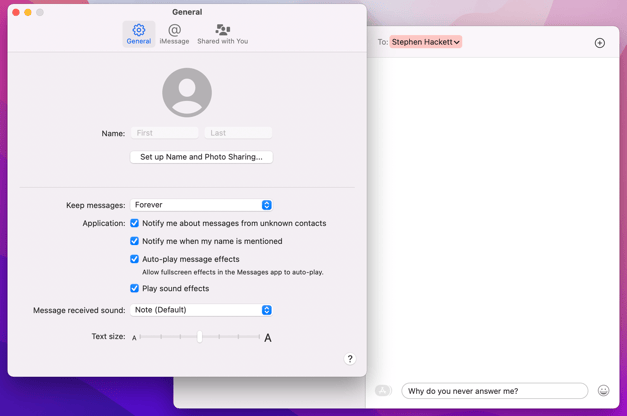Open help with the question mark button
This screenshot has width=627, height=416.
(350, 359)
